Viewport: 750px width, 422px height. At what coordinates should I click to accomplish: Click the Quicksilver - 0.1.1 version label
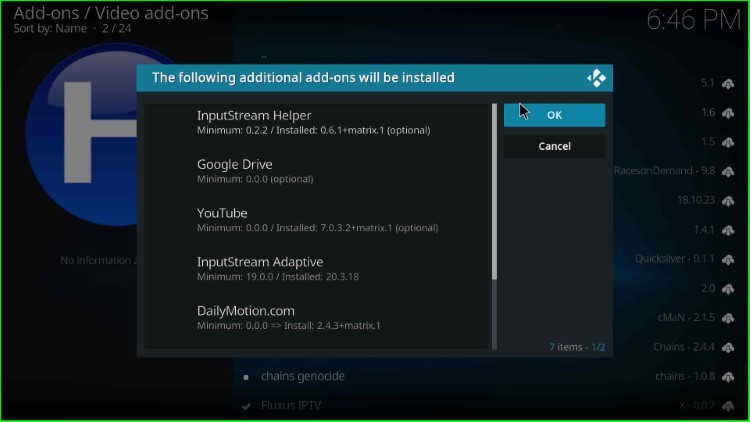click(x=674, y=259)
